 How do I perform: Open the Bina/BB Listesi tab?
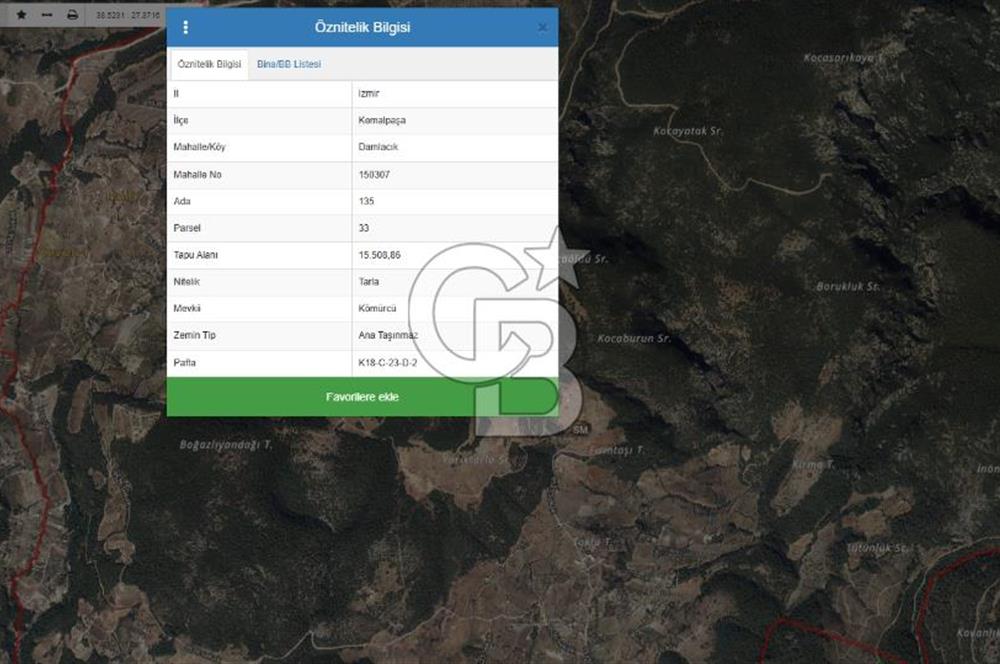(289, 64)
